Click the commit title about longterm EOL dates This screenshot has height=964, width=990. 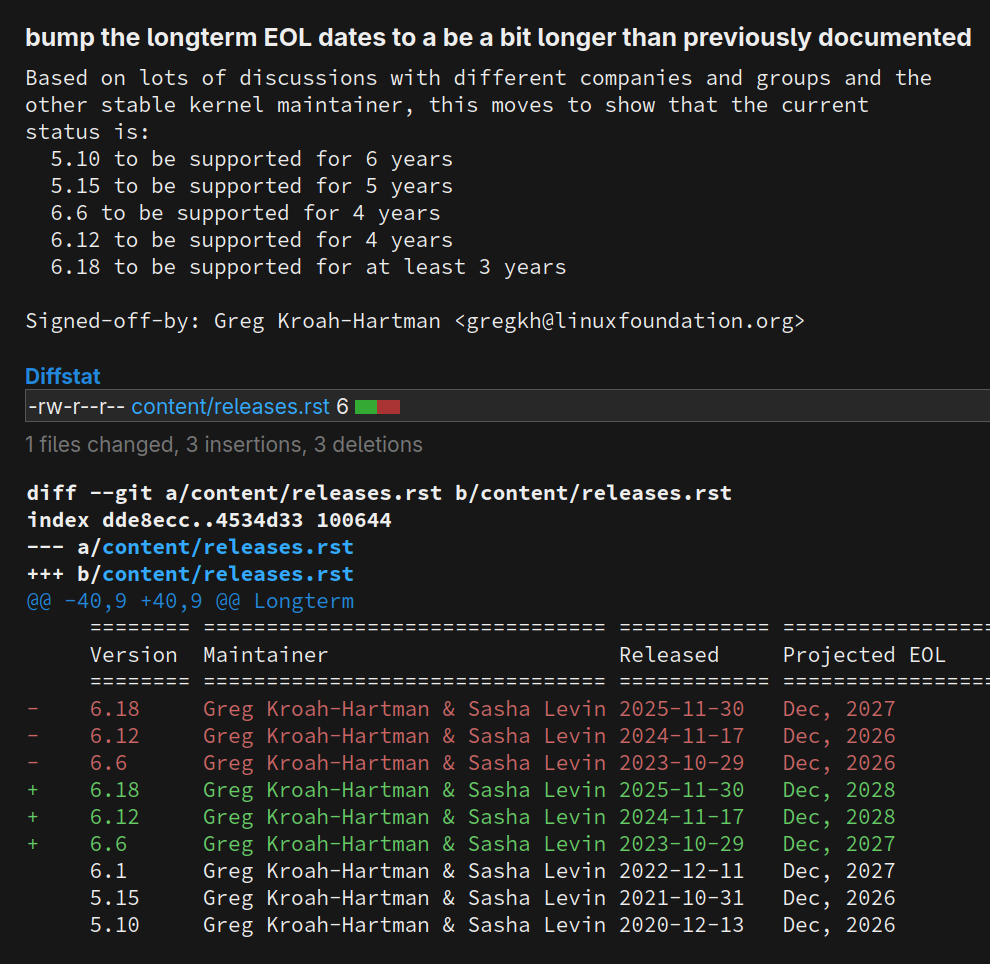(x=497, y=38)
